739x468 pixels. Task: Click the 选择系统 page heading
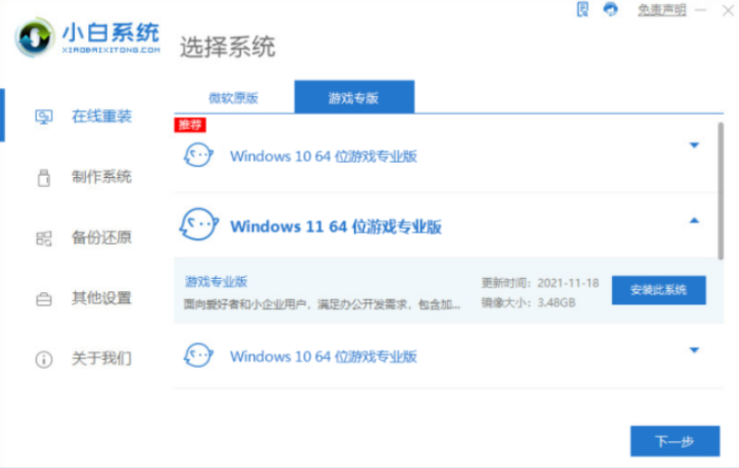[x=228, y=47]
